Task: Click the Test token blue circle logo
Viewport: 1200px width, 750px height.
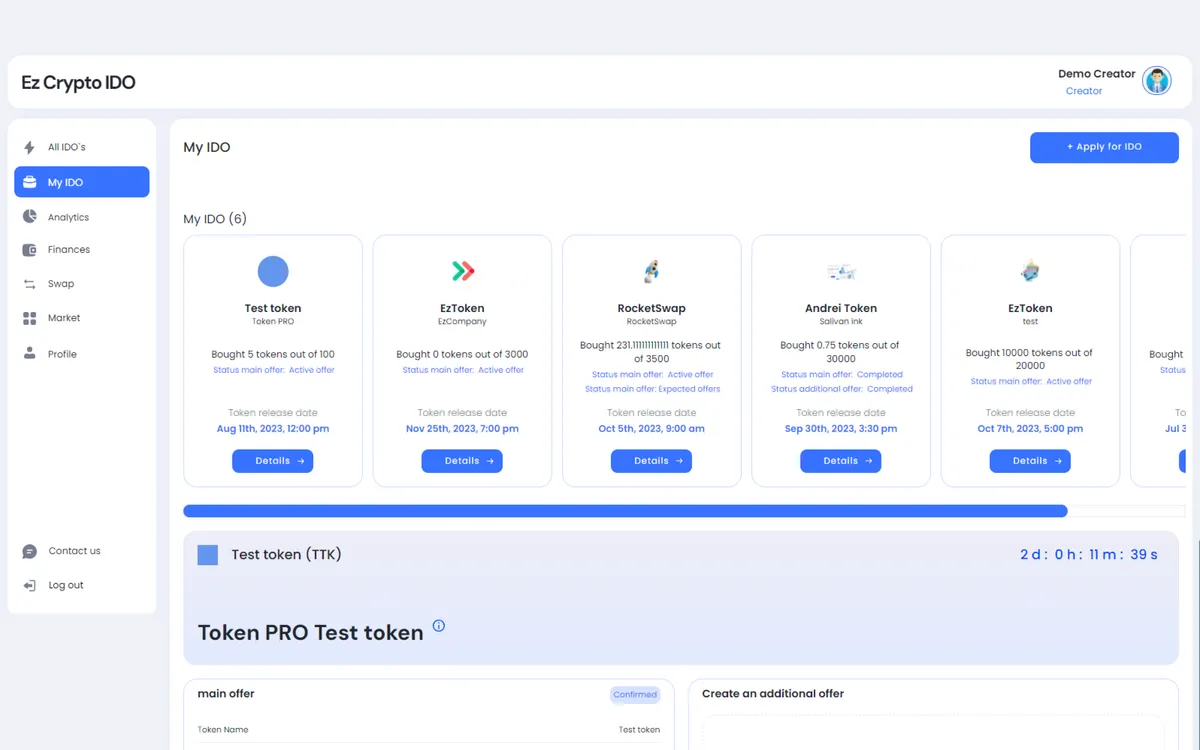Action: pos(273,271)
